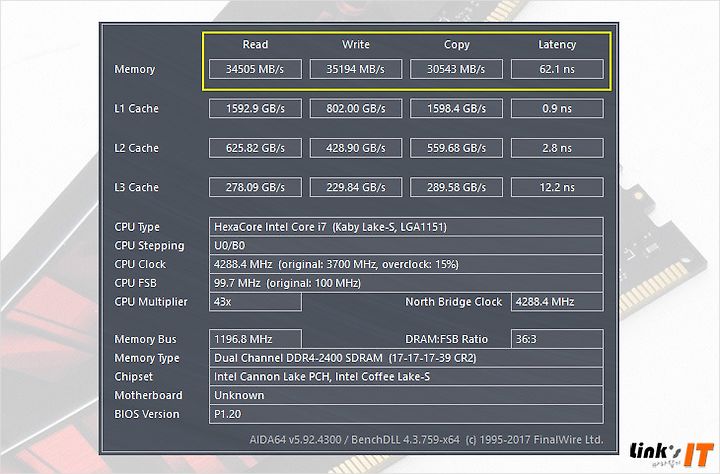
Task: Click L1 Cache copy value 1598.4 GB/s
Action: click(456, 108)
